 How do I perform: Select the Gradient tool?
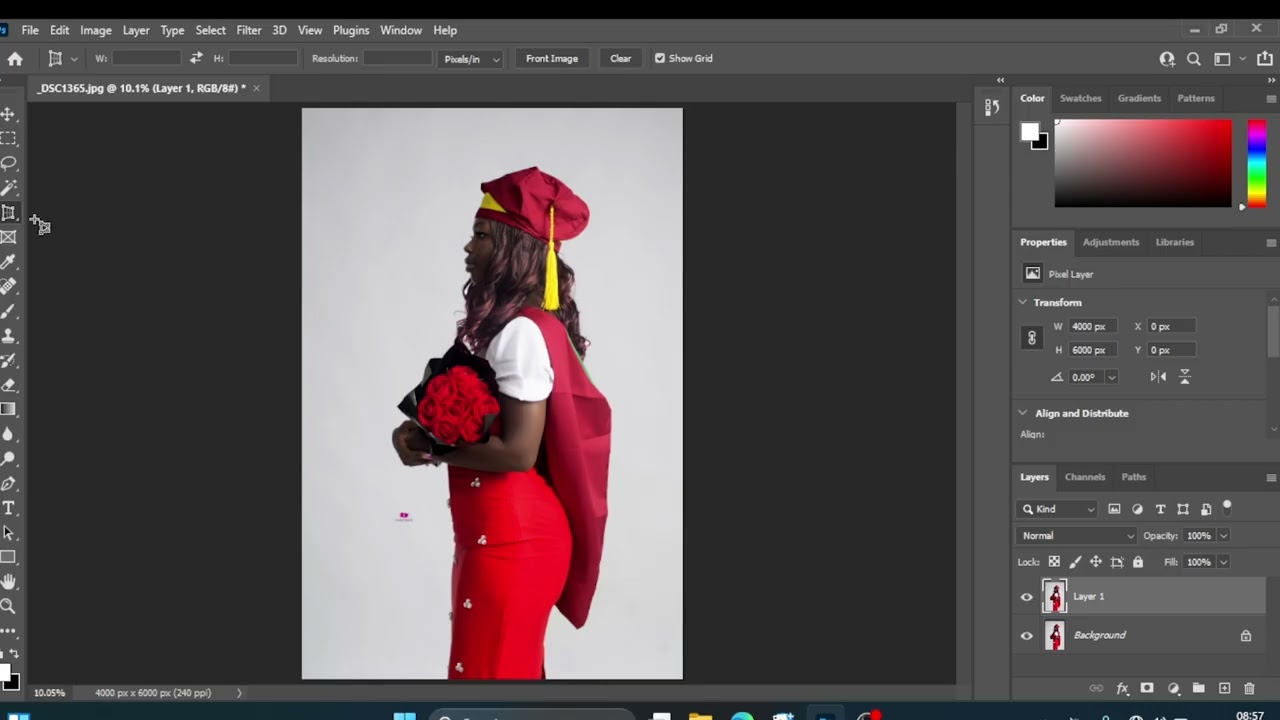click(8, 409)
